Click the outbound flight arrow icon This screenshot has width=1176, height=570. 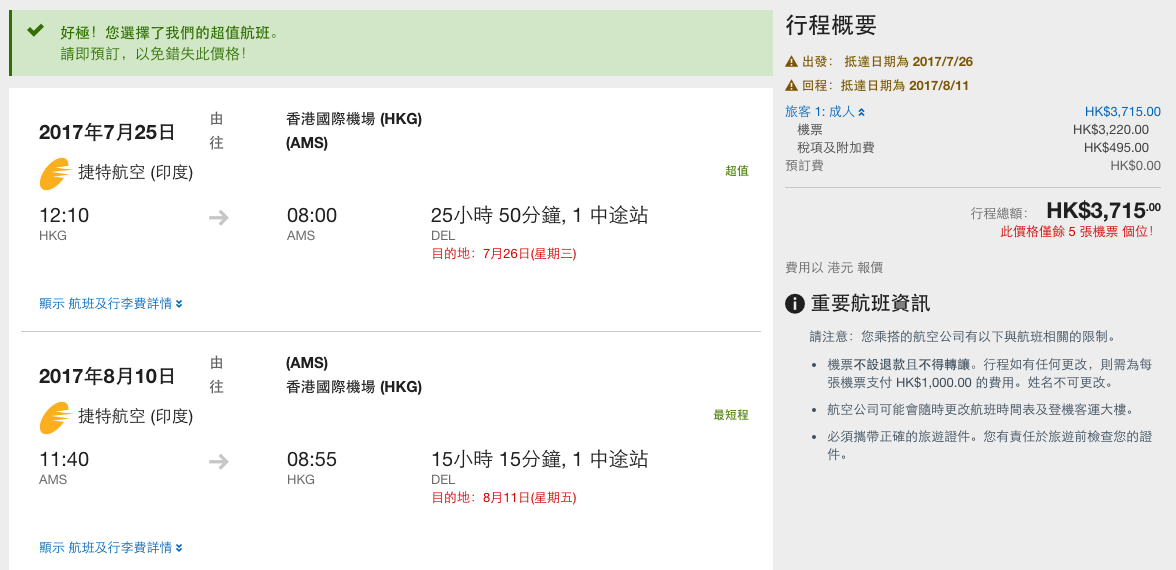click(x=219, y=218)
